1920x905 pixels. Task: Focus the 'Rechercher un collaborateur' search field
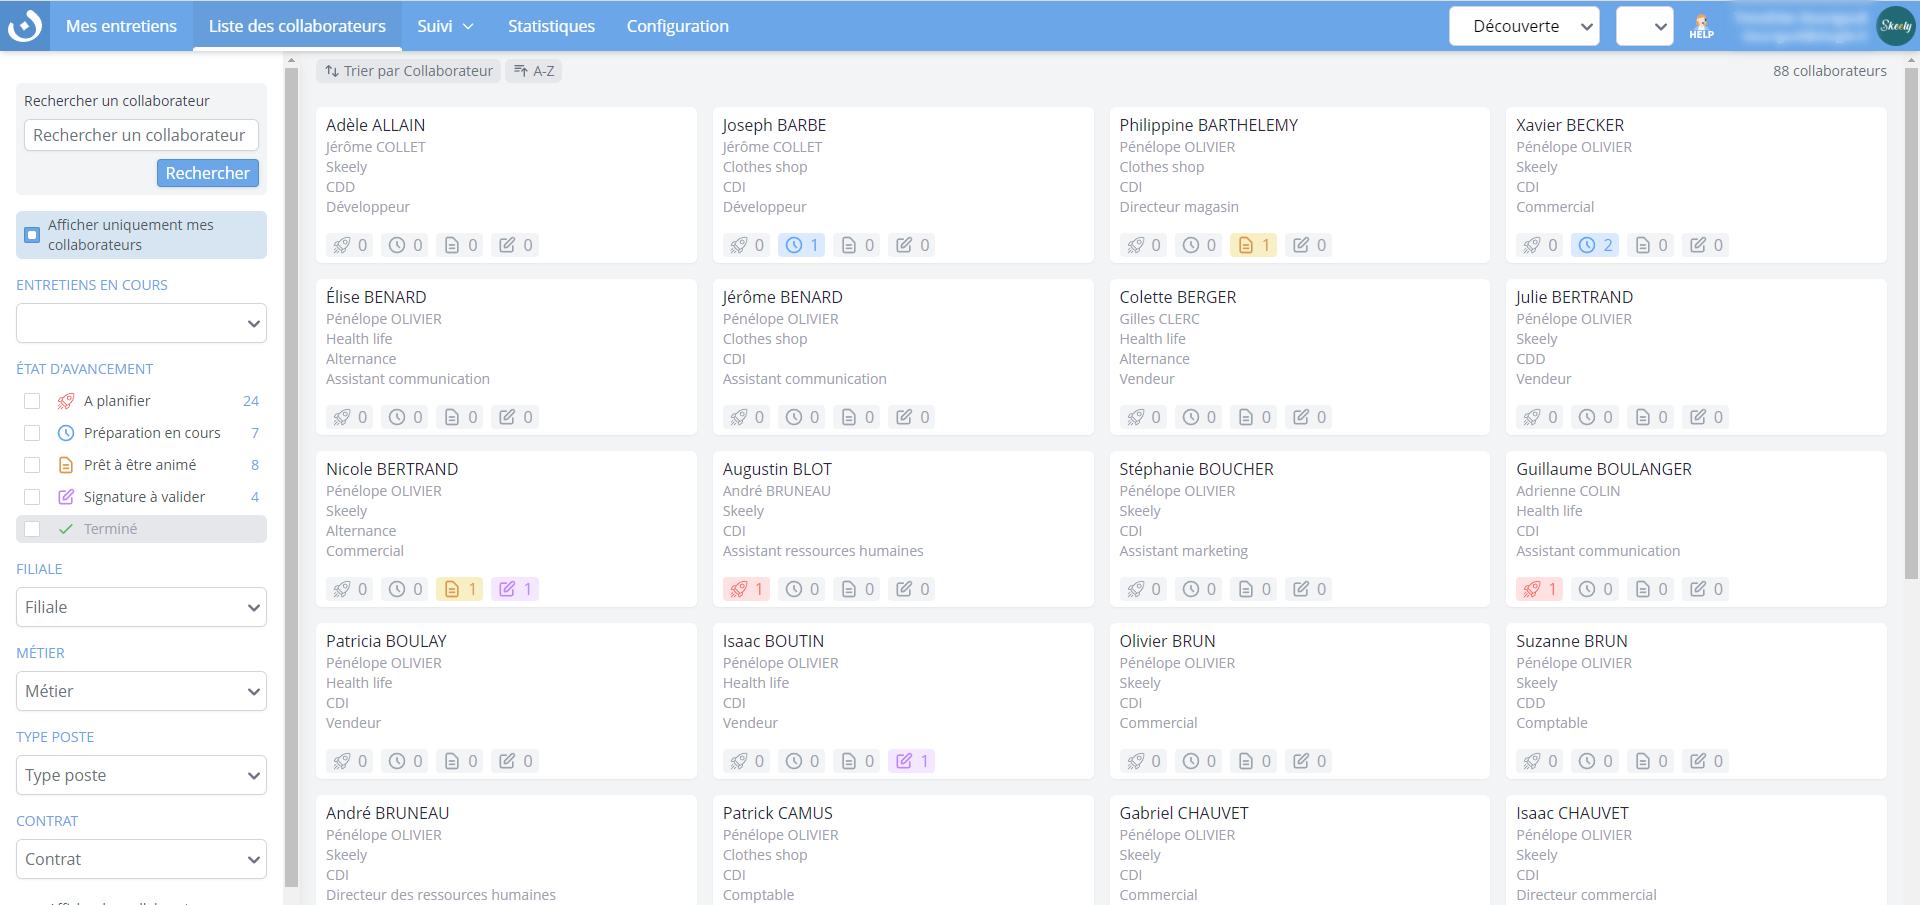141,135
